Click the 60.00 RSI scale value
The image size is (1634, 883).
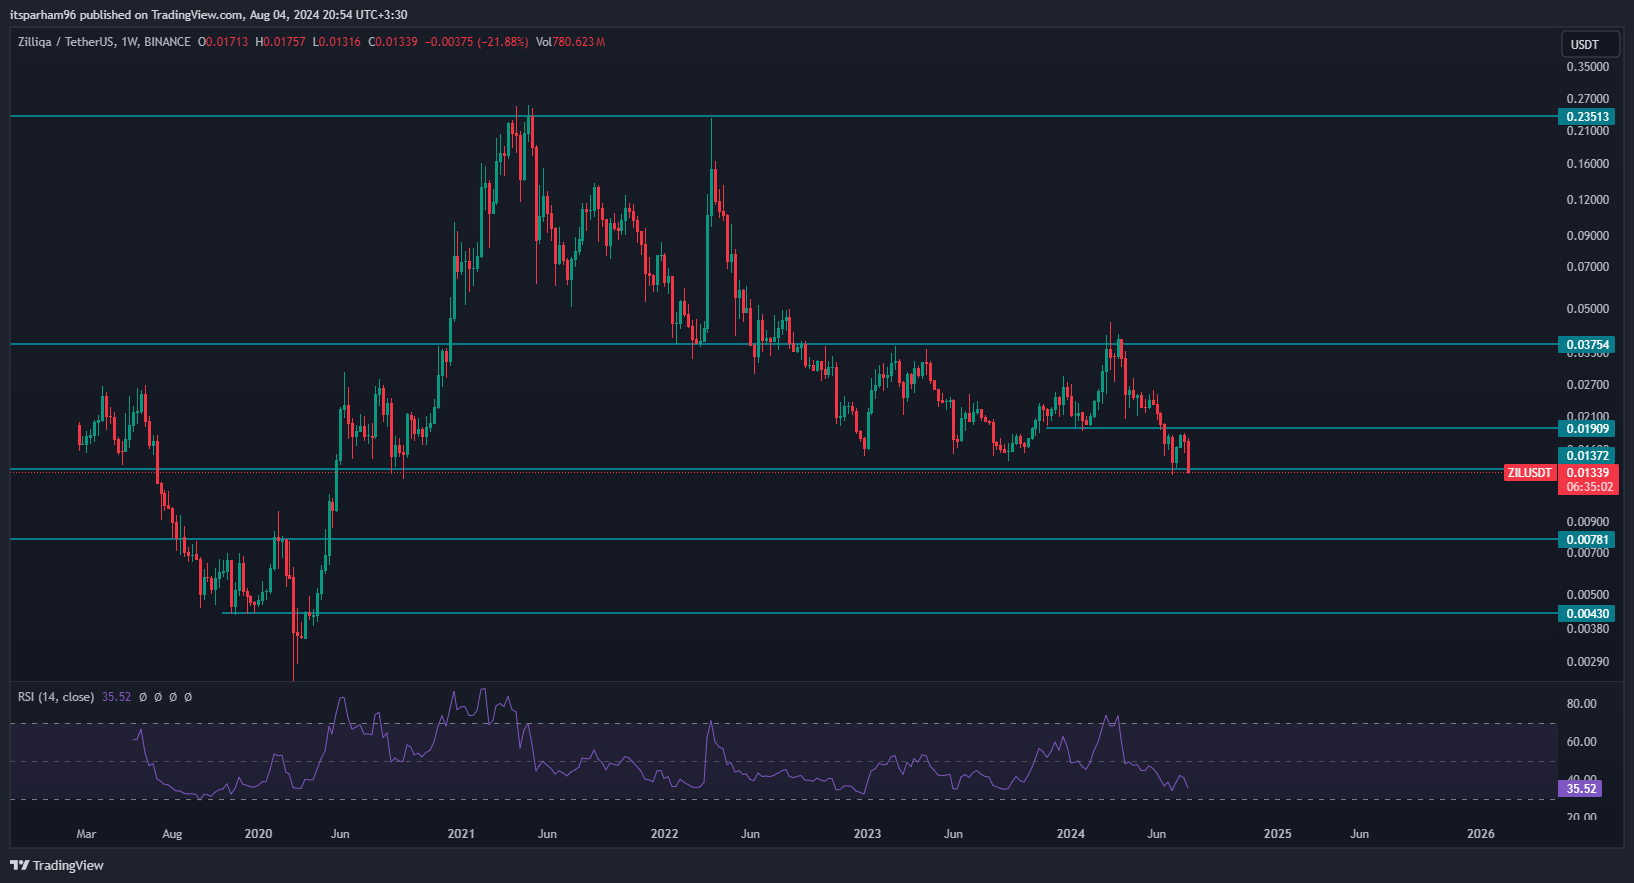pyautogui.click(x=1581, y=742)
